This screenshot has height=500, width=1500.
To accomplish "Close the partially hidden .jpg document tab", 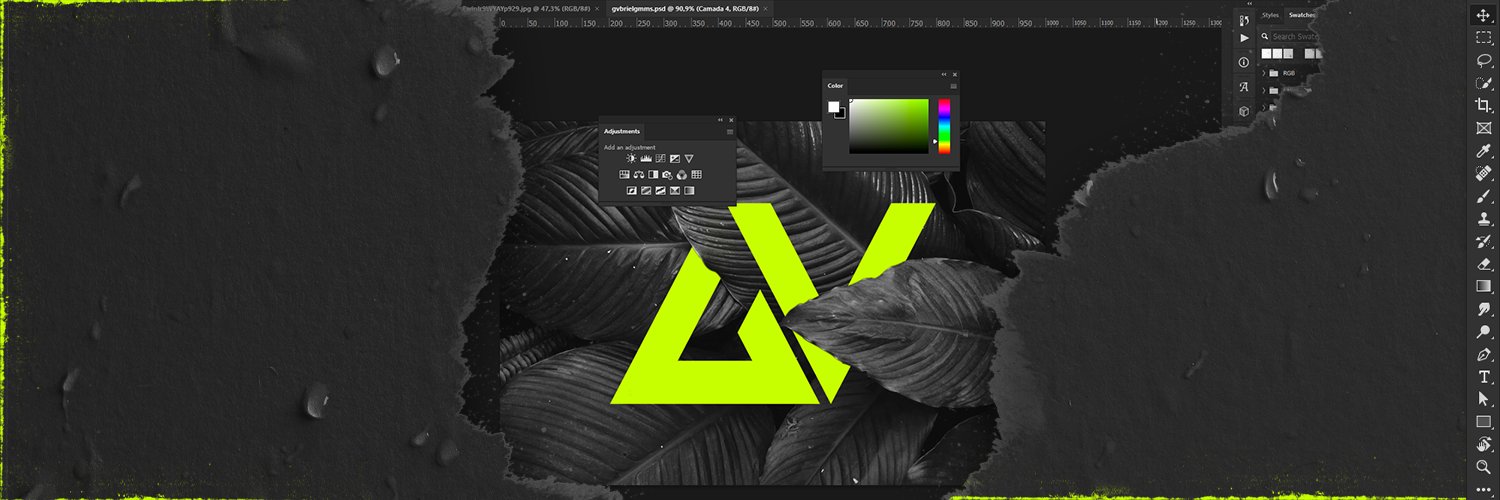I will tap(597, 7).
